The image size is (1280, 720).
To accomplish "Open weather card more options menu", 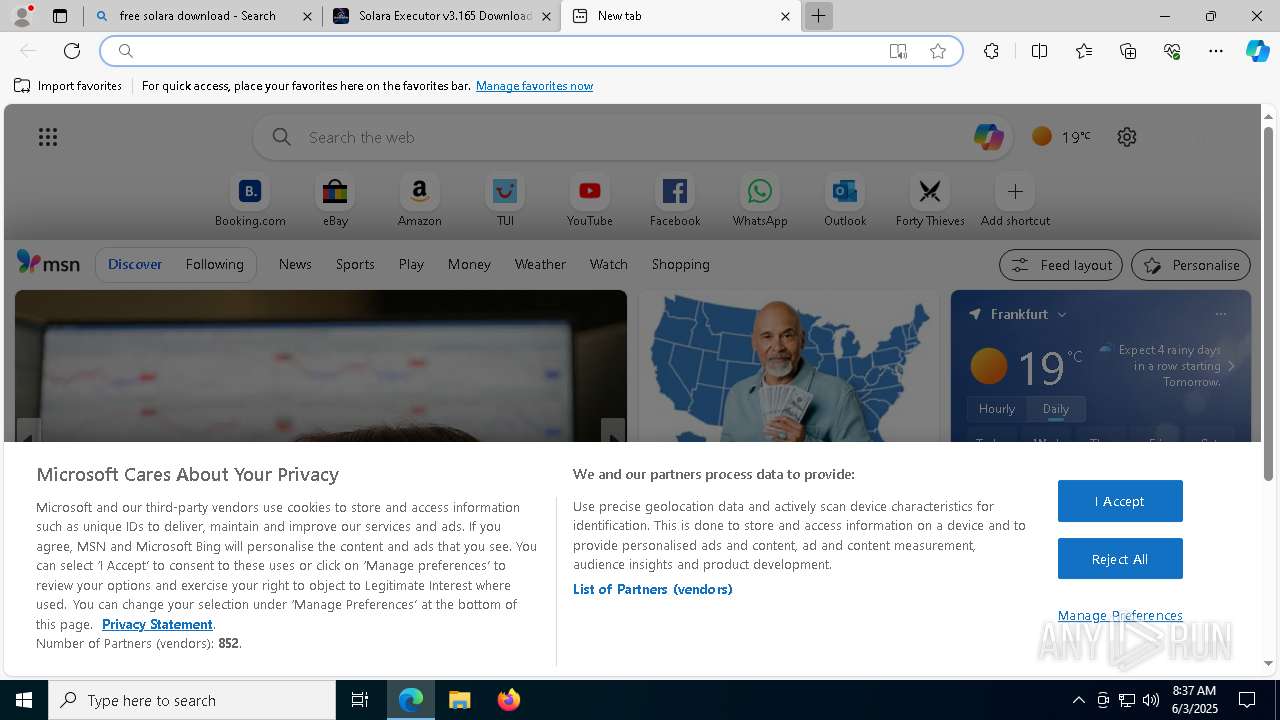I will pyautogui.click(x=1220, y=314).
